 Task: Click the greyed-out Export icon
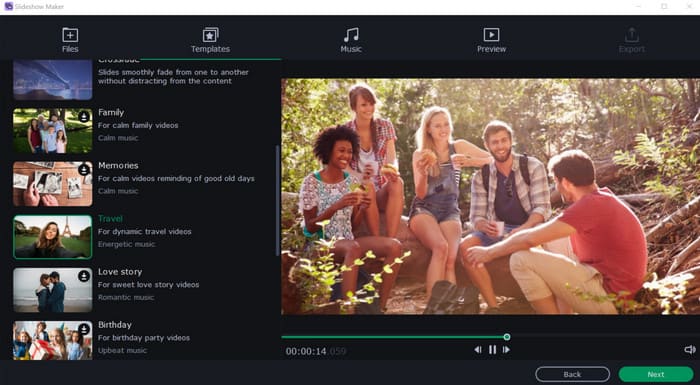click(x=632, y=35)
